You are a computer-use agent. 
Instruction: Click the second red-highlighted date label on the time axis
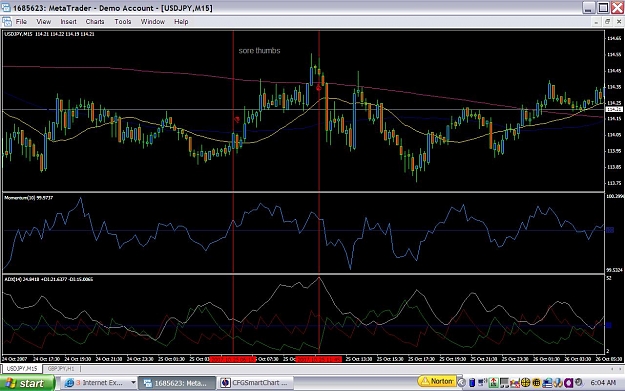coord(319,359)
